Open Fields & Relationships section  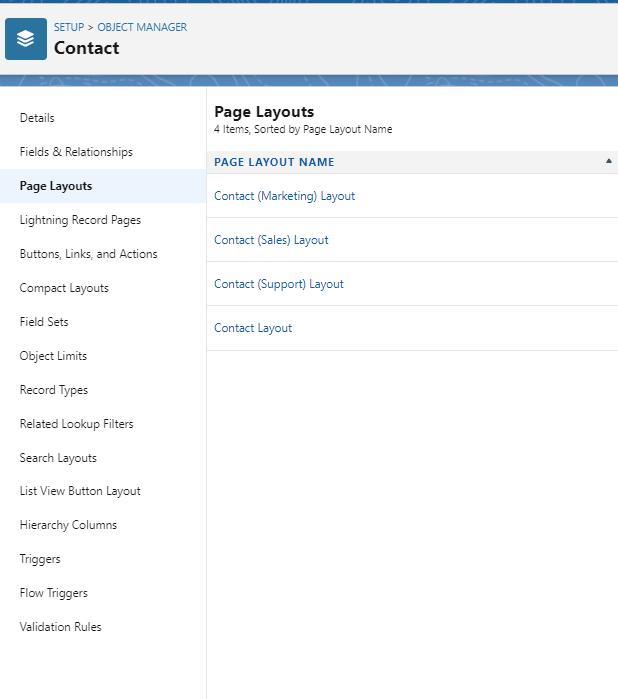[76, 152]
